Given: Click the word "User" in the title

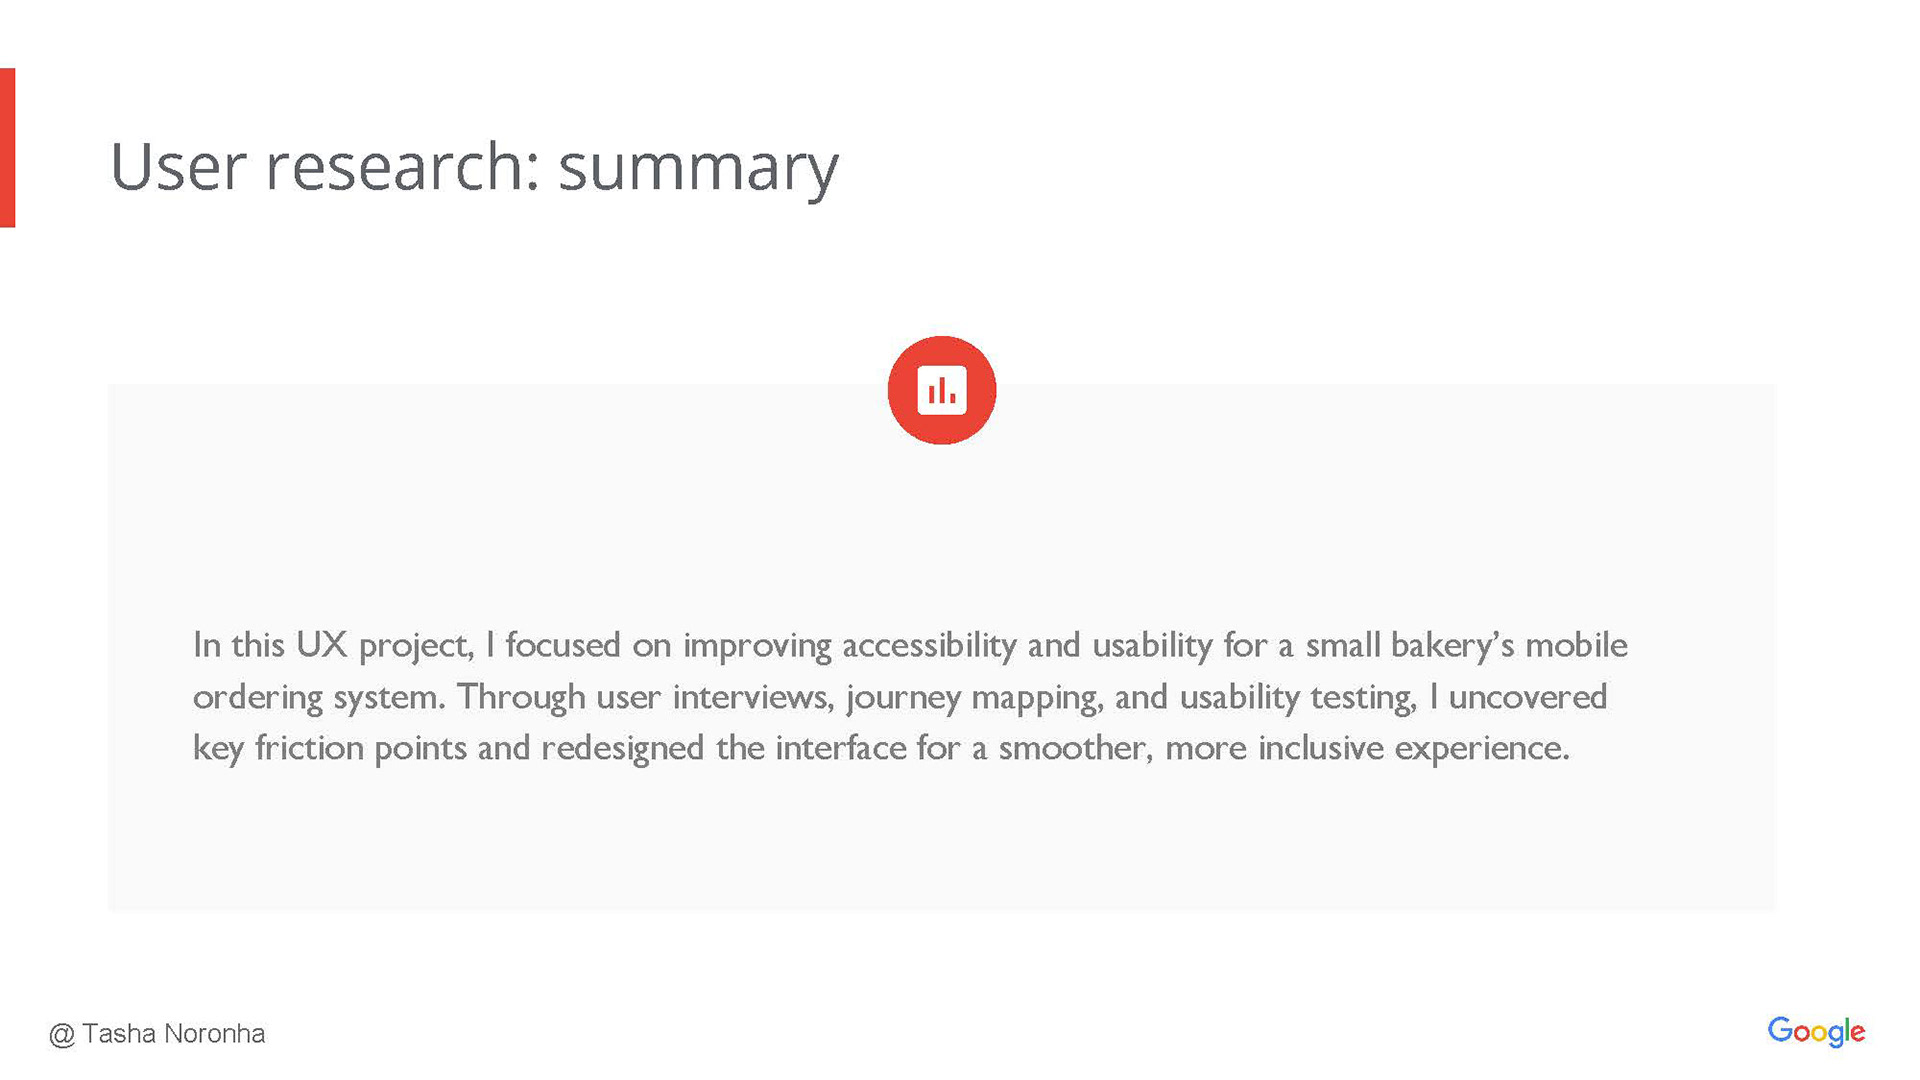Looking at the screenshot, I should 178,166.
